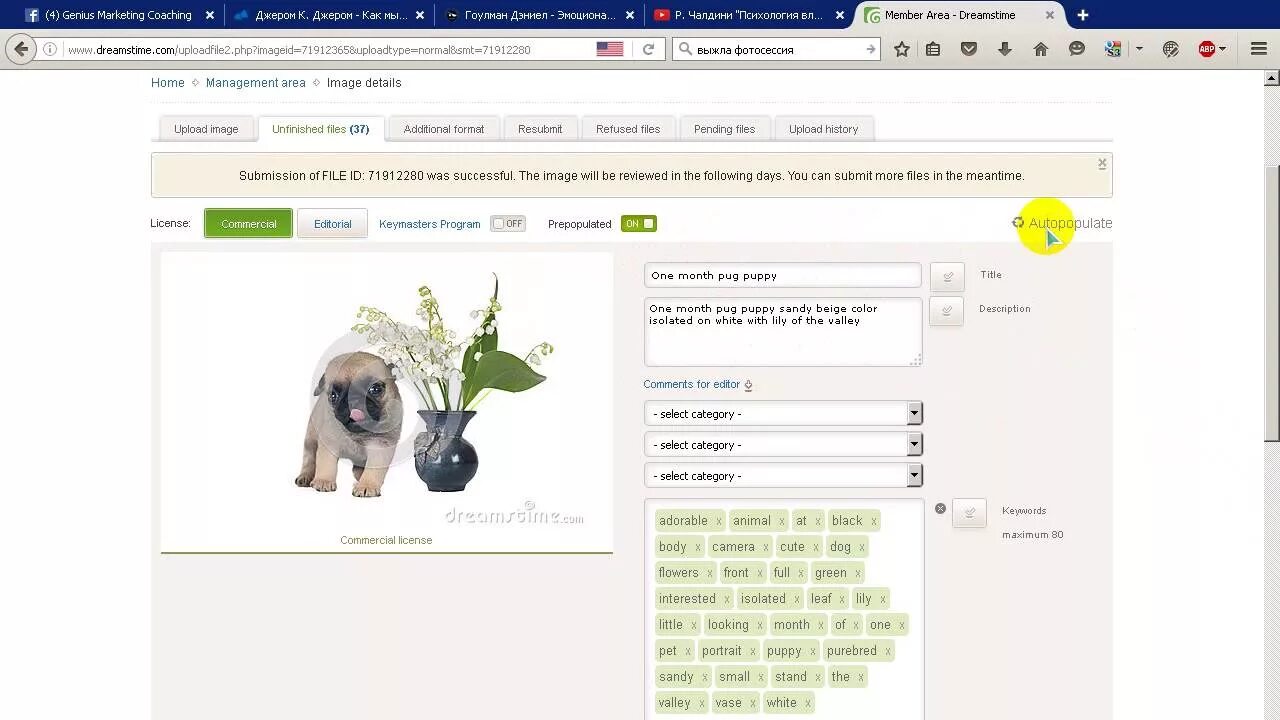Go to Home breadcrumb link
1280x720 pixels.
pos(168,83)
